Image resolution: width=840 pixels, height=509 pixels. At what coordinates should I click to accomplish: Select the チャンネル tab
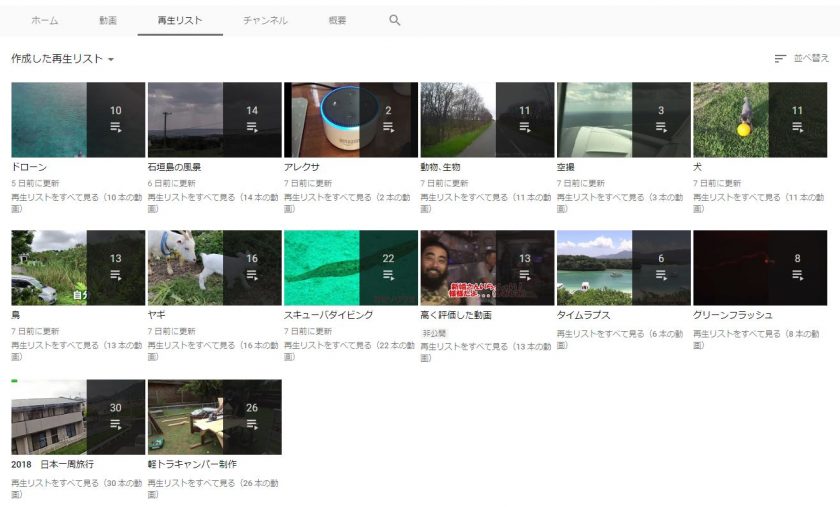(265, 20)
